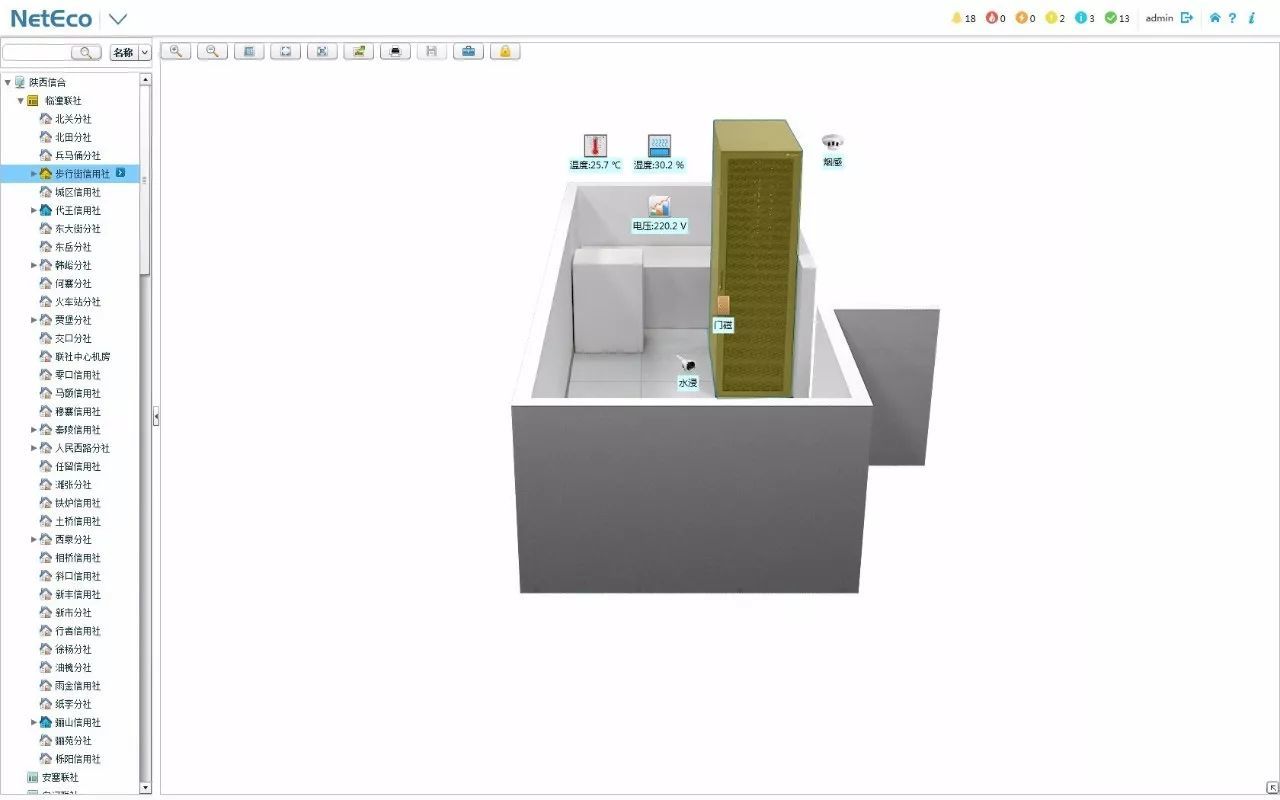
Task: Click the logout icon next to admin
Action: coord(1187,18)
